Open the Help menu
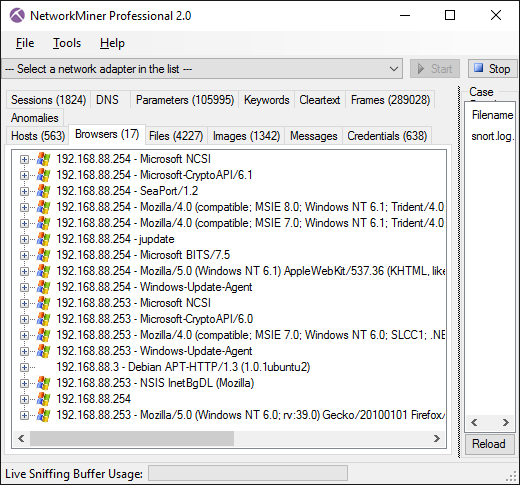 [x=112, y=43]
